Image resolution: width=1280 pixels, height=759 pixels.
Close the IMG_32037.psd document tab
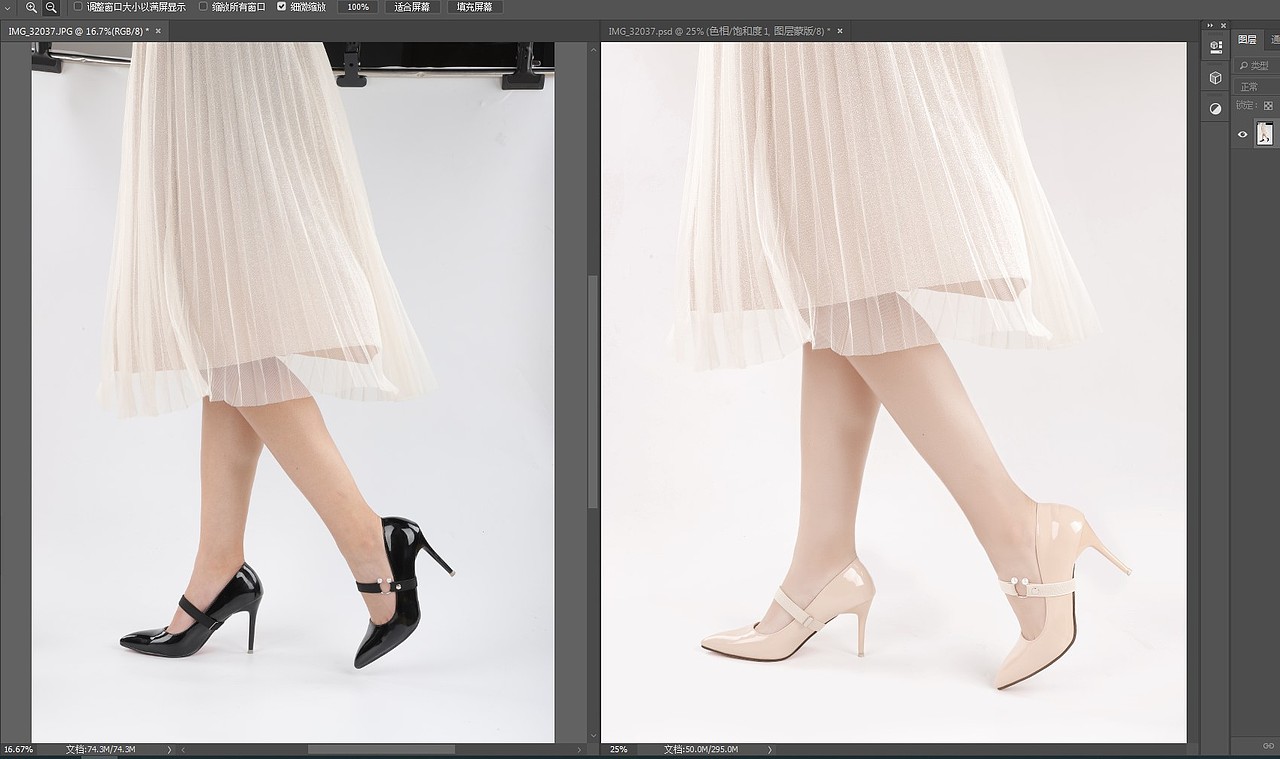(840, 31)
